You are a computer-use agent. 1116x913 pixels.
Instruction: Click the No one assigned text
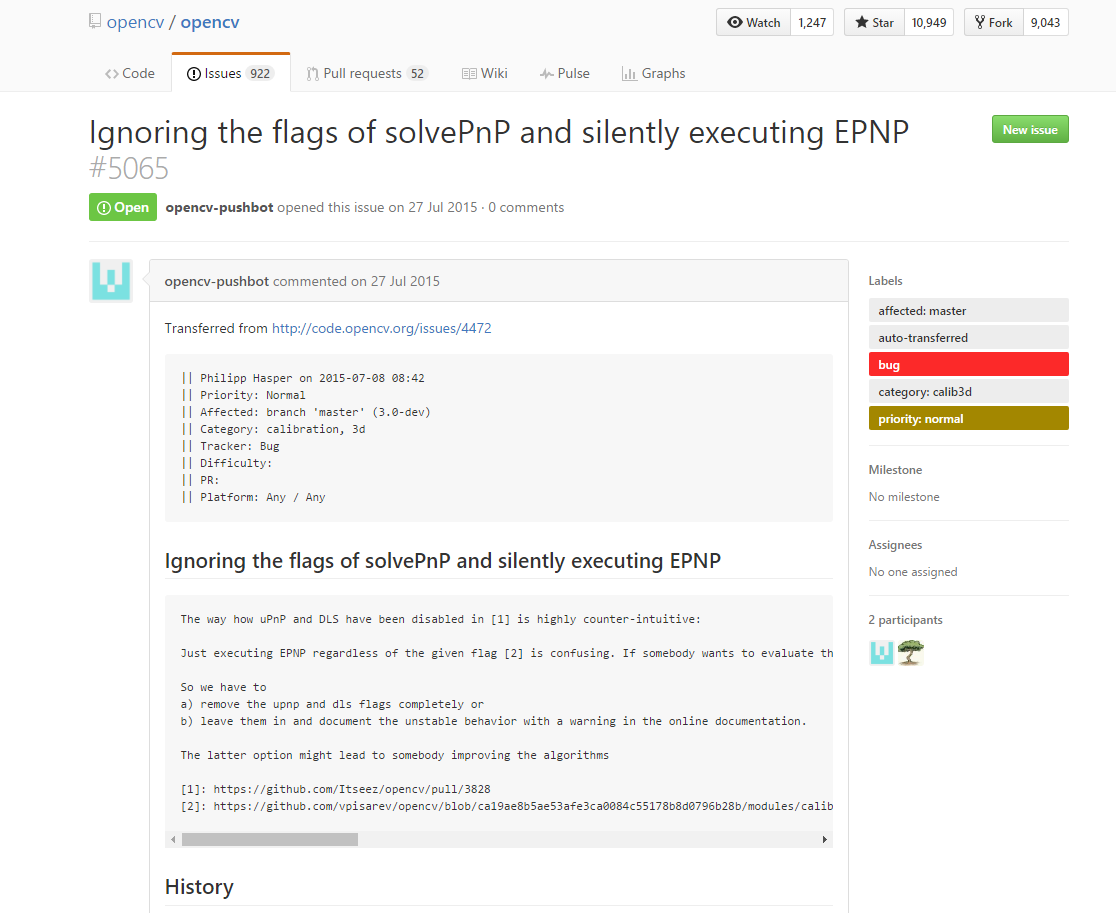click(x=913, y=571)
